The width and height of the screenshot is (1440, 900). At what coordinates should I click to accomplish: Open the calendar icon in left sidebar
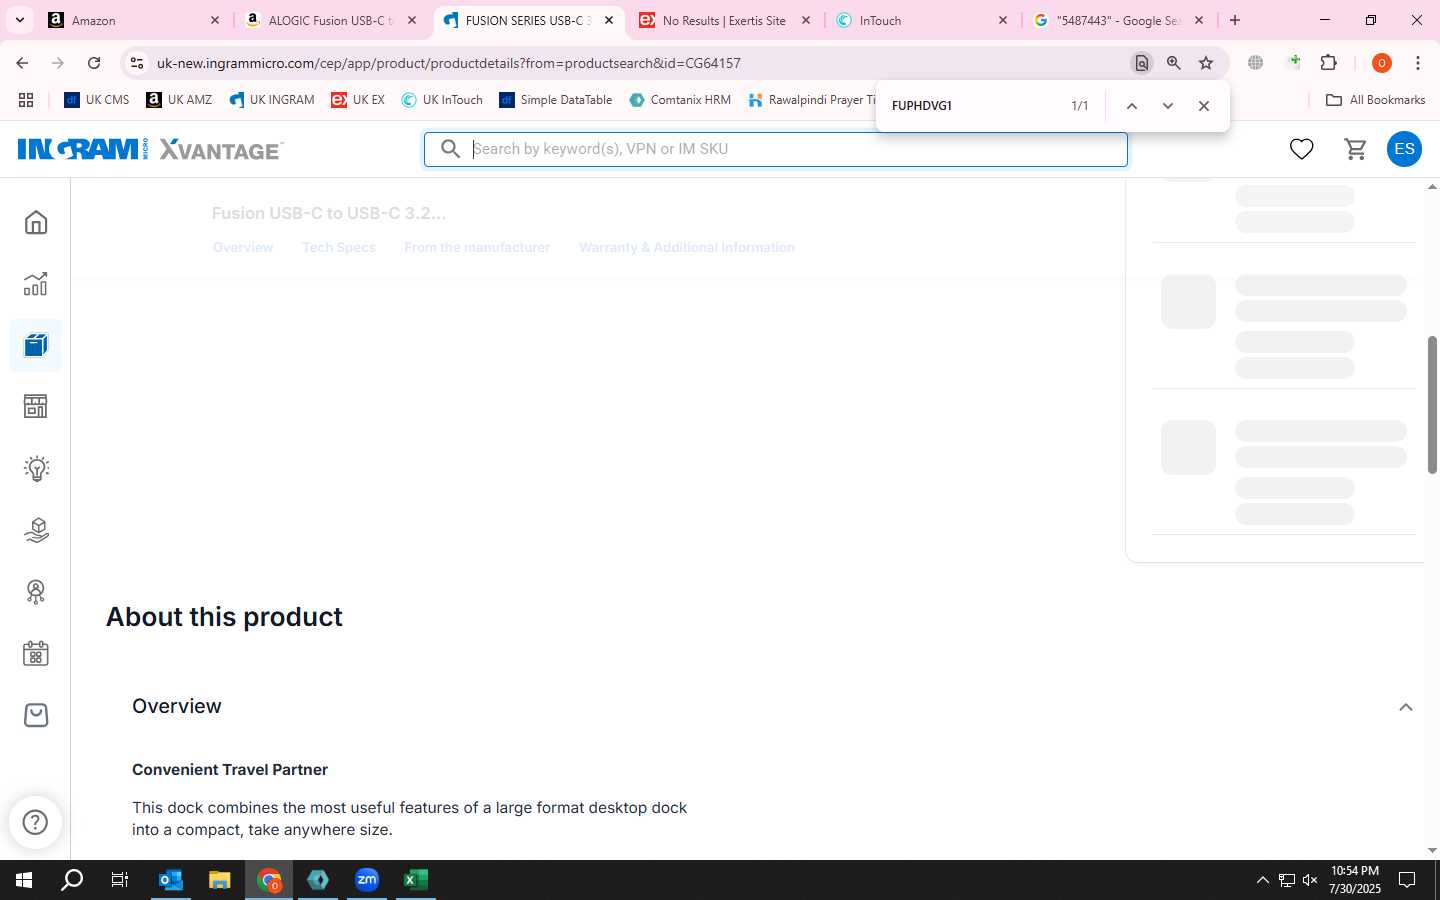[x=36, y=654]
